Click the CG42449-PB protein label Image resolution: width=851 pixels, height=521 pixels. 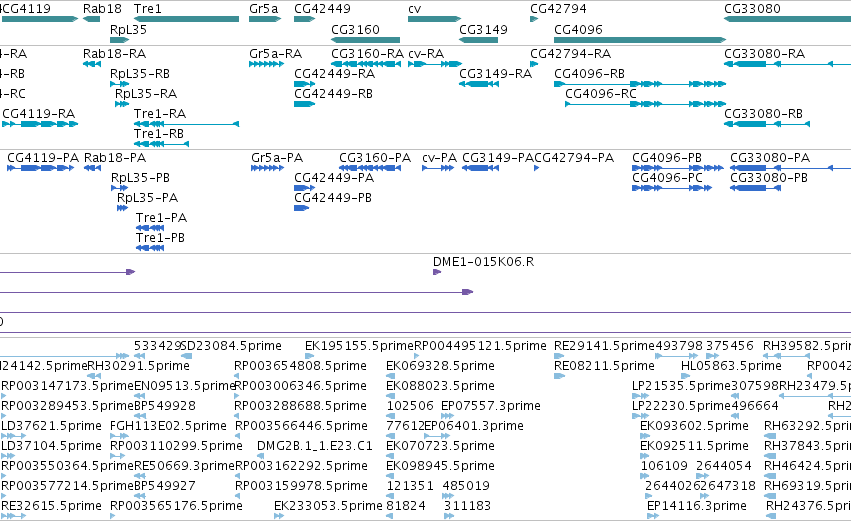pyautogui.click(x=333, y=198)
